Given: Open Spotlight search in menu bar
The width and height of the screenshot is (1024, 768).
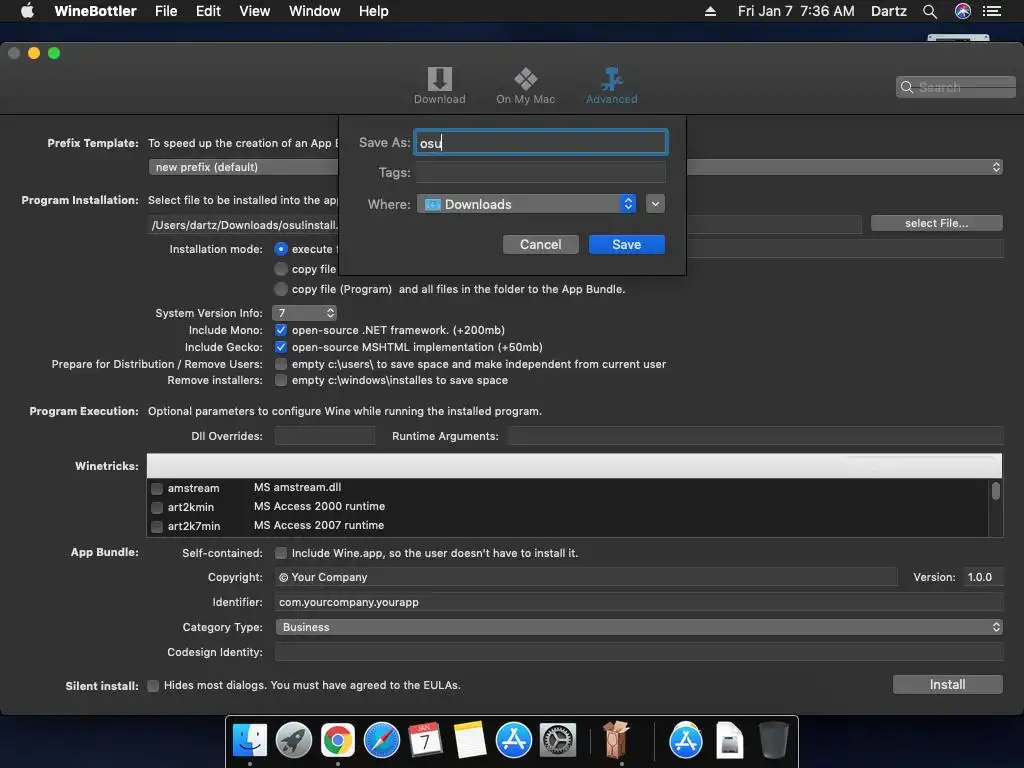Looking at the screenshot, I should (x=929, y=11).
